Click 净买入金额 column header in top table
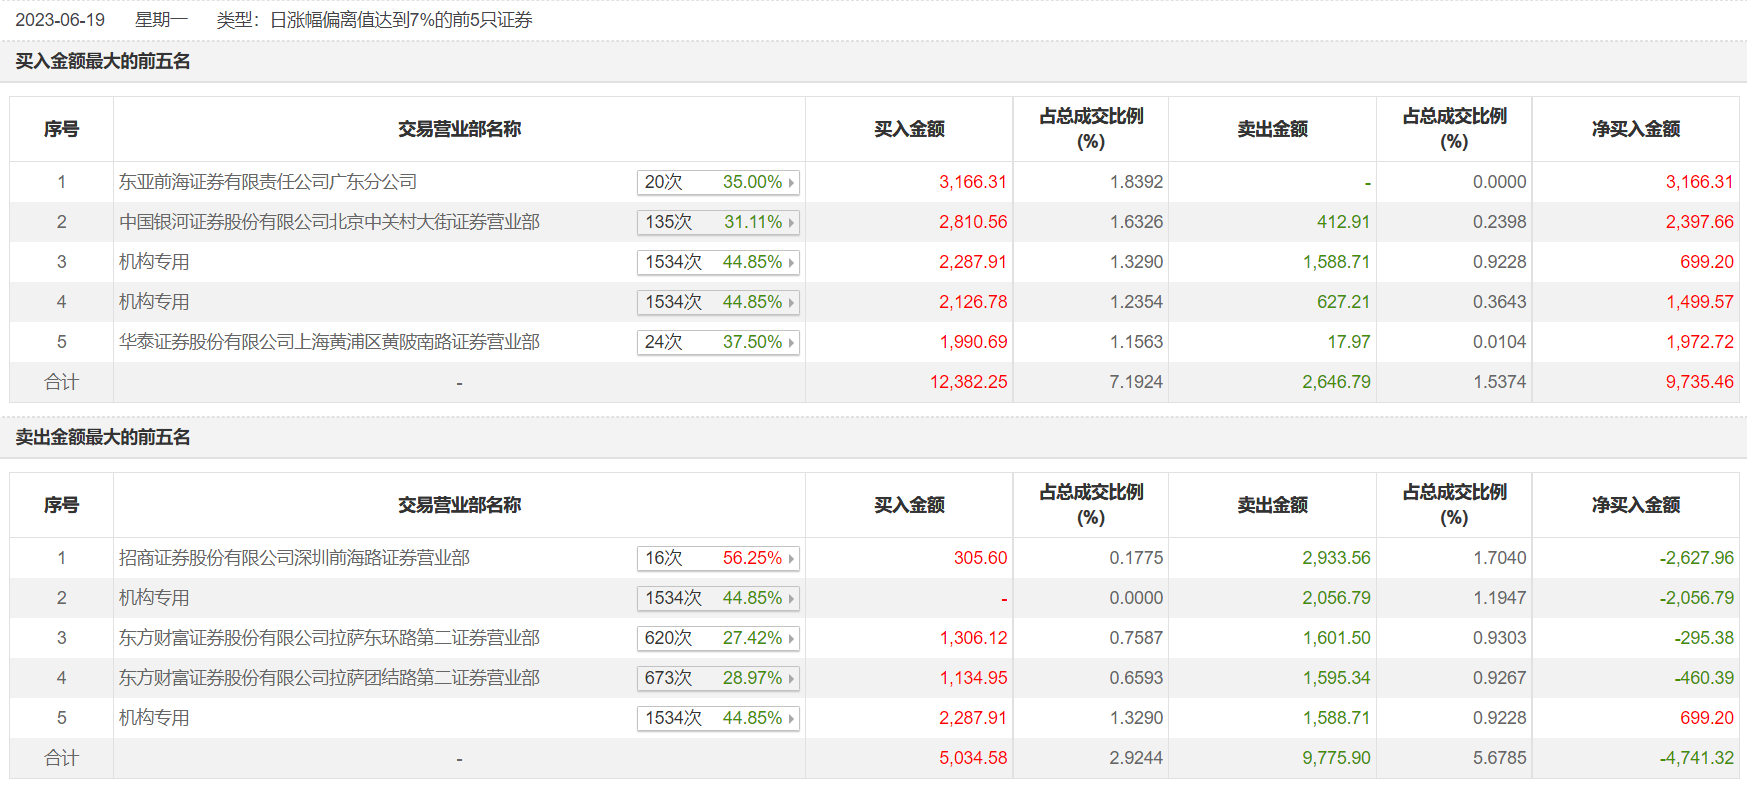 [1635, 129]
